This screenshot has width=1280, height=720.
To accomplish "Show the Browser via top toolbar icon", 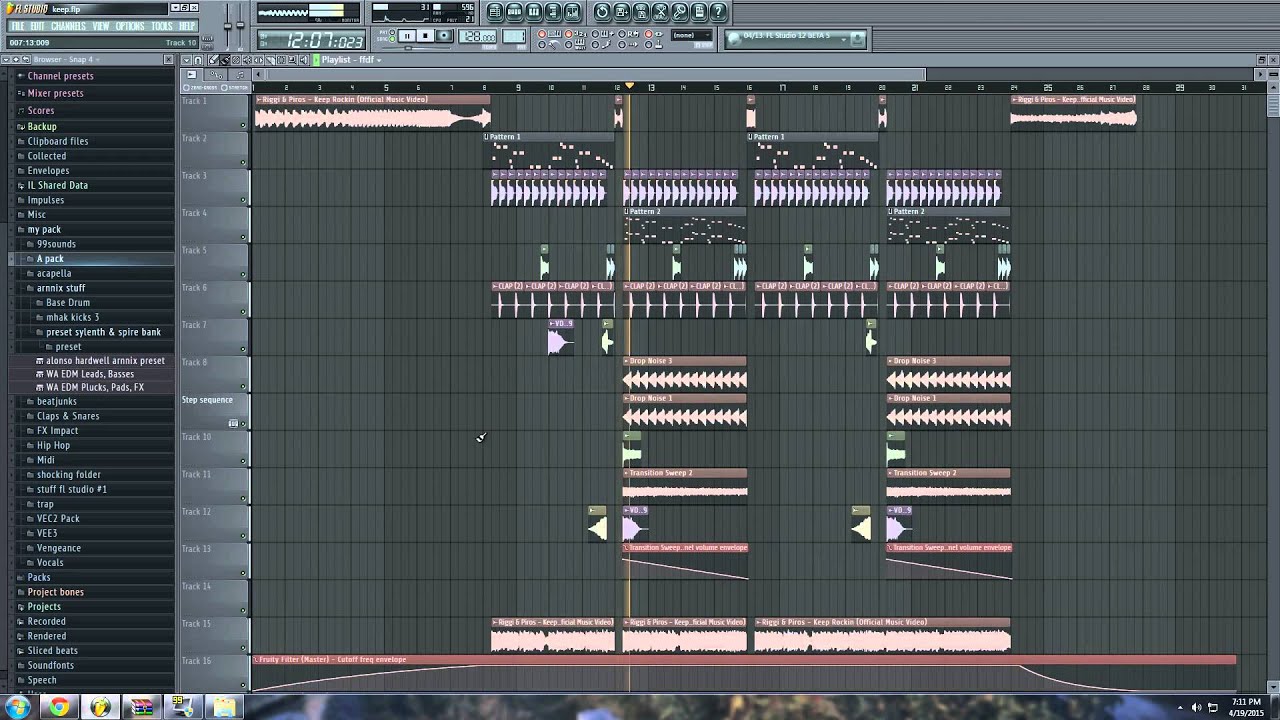I will click(x=553, y=12).
